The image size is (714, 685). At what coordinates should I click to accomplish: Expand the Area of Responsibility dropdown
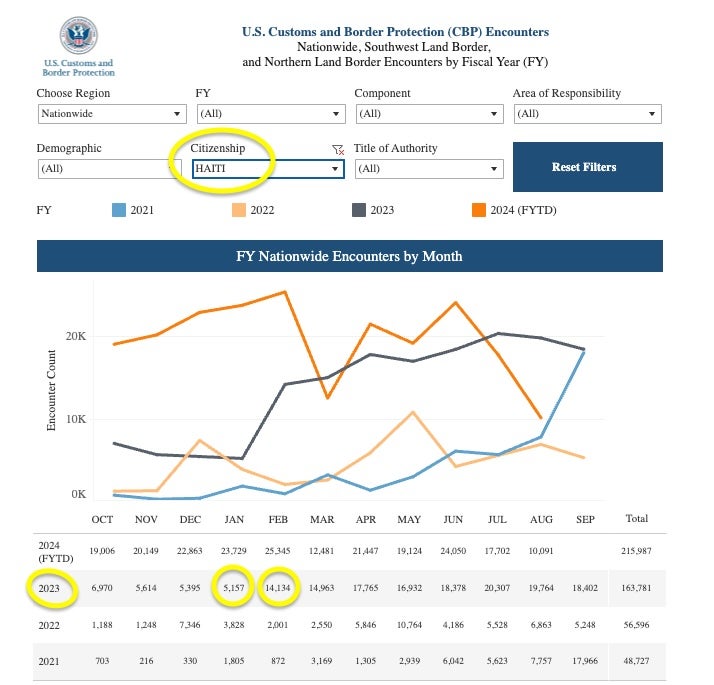[587, 114]
